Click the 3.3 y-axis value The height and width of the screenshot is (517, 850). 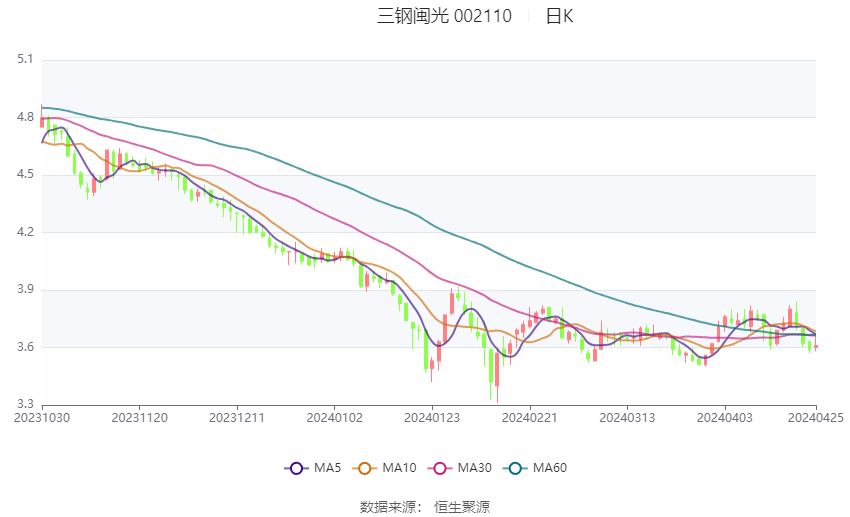[x=25, y=404]
